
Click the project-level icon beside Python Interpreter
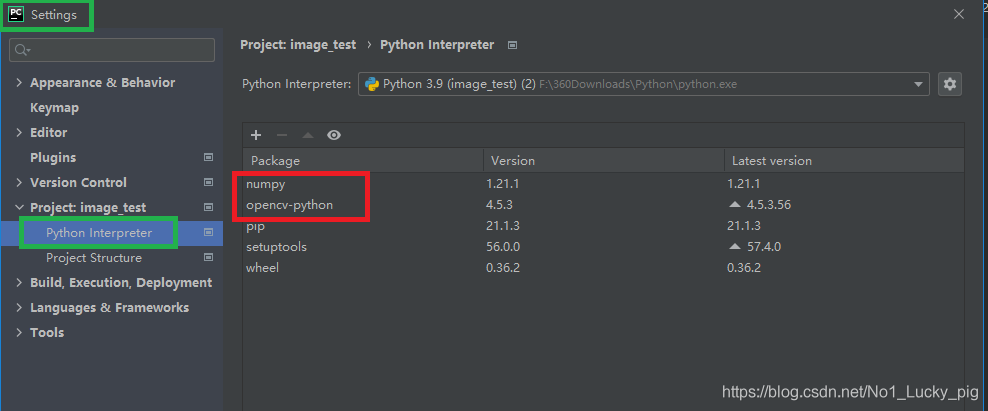(x=209, y=233)
